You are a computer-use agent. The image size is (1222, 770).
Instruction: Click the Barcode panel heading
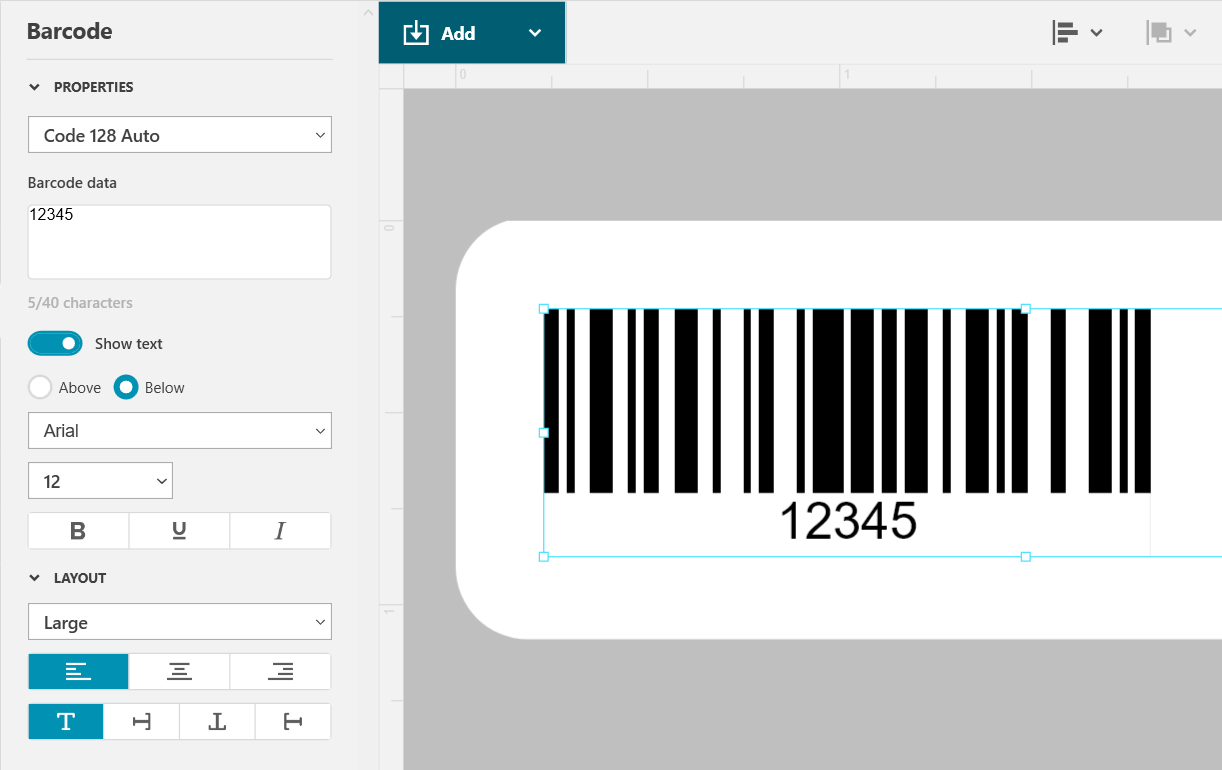pos(69,31)
